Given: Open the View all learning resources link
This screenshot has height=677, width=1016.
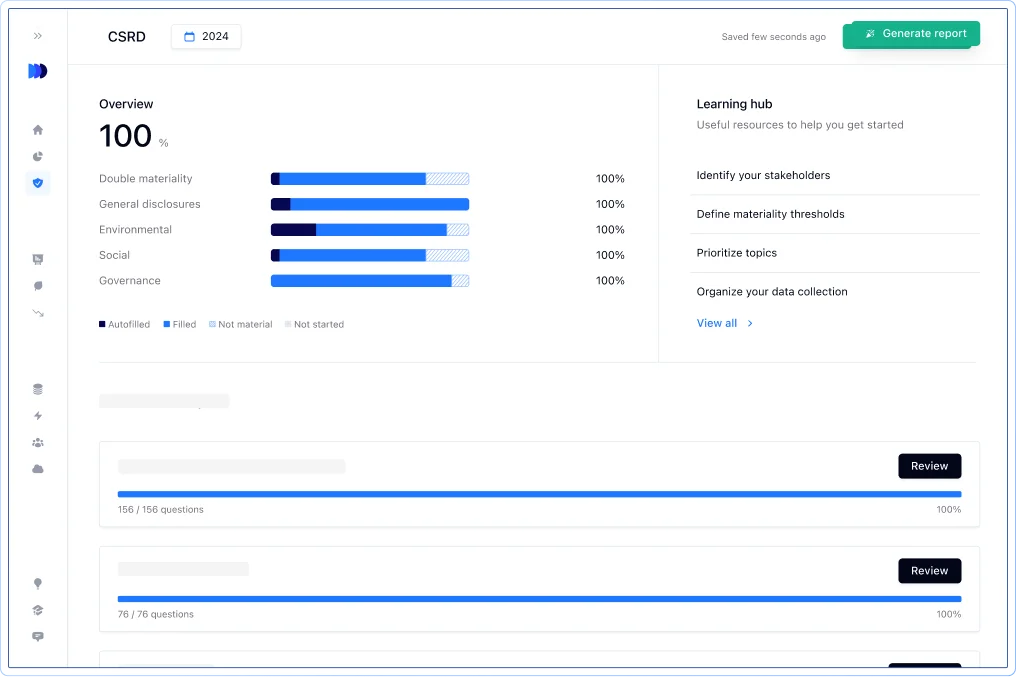Looking at the screenshot, I should pyautogui.click(x=717, y=323).
